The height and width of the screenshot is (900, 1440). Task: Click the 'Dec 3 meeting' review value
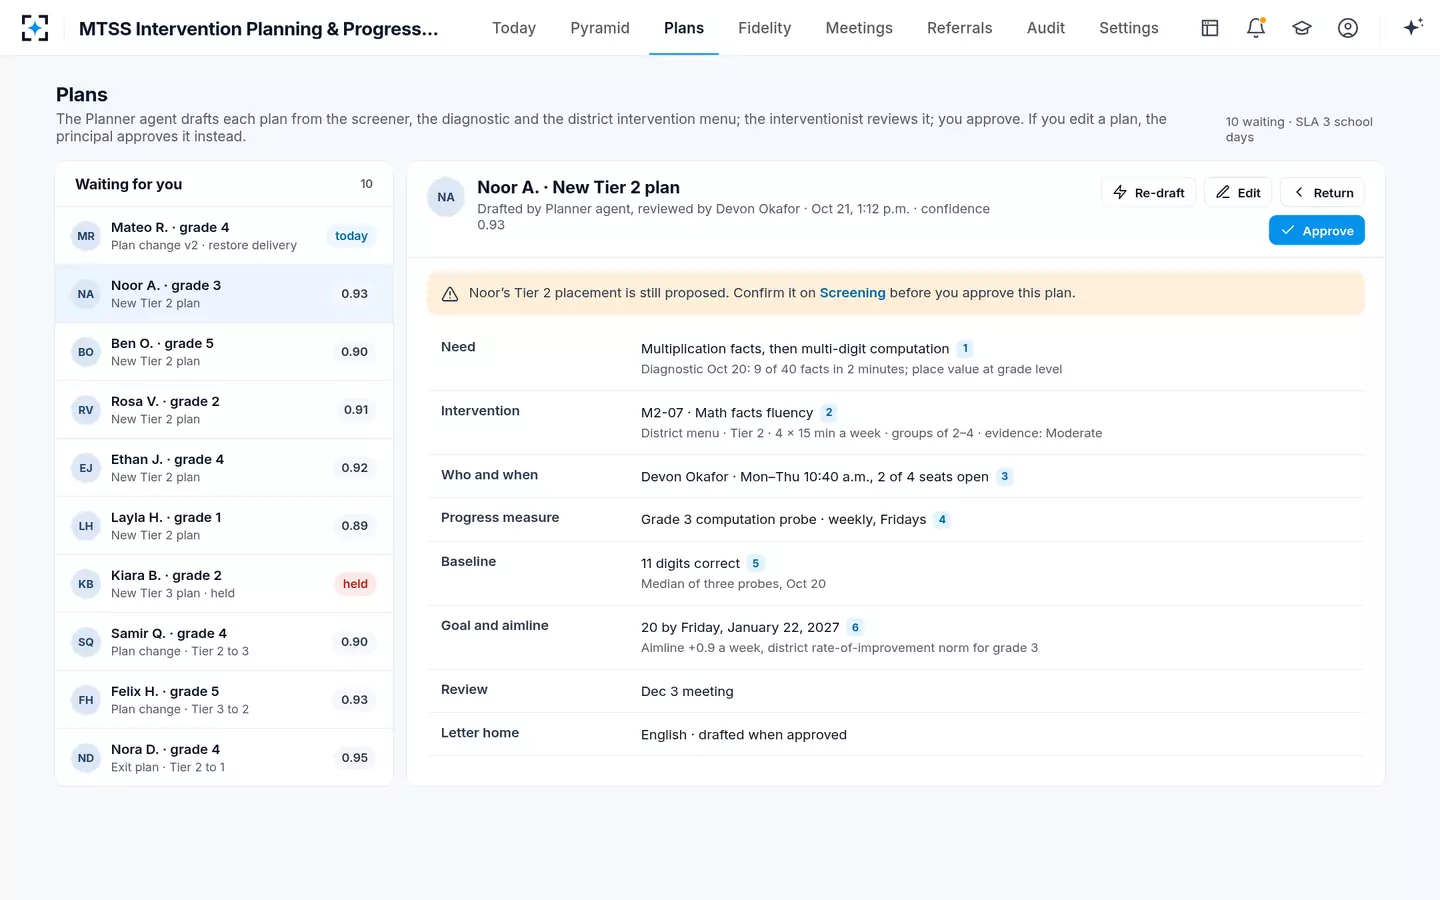[x=687, y=692]
